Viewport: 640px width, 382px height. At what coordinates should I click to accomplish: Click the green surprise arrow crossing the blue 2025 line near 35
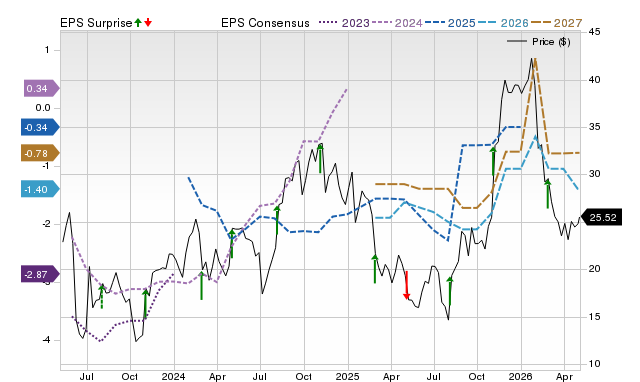pyautogui.click(x=493, y=162)
